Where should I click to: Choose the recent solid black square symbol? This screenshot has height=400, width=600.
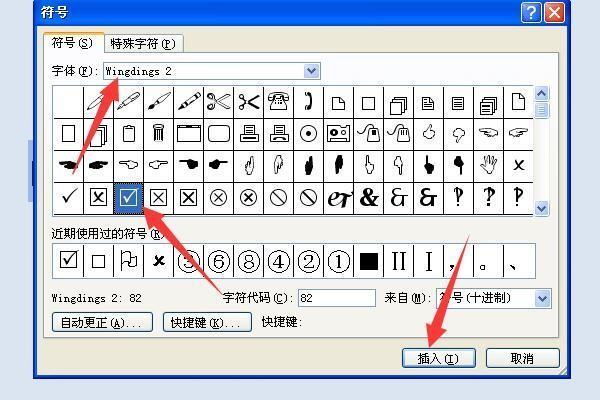pyautogui.click(x=368, y=261)
